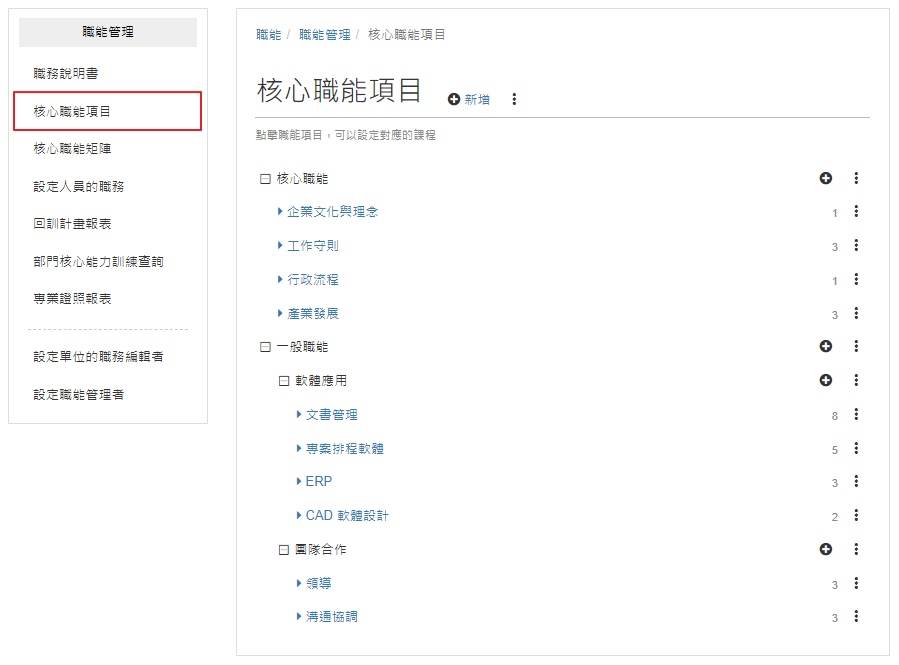
Task: Open the 溝通協調 competency link
Action: (332, 617)
